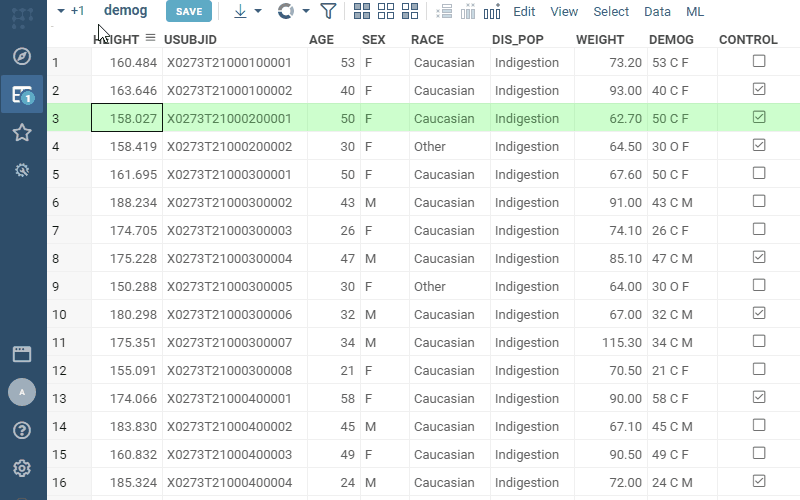Screen dimensions: 800x500
Task: Click the SAVE button
Action: pos(189,12)
